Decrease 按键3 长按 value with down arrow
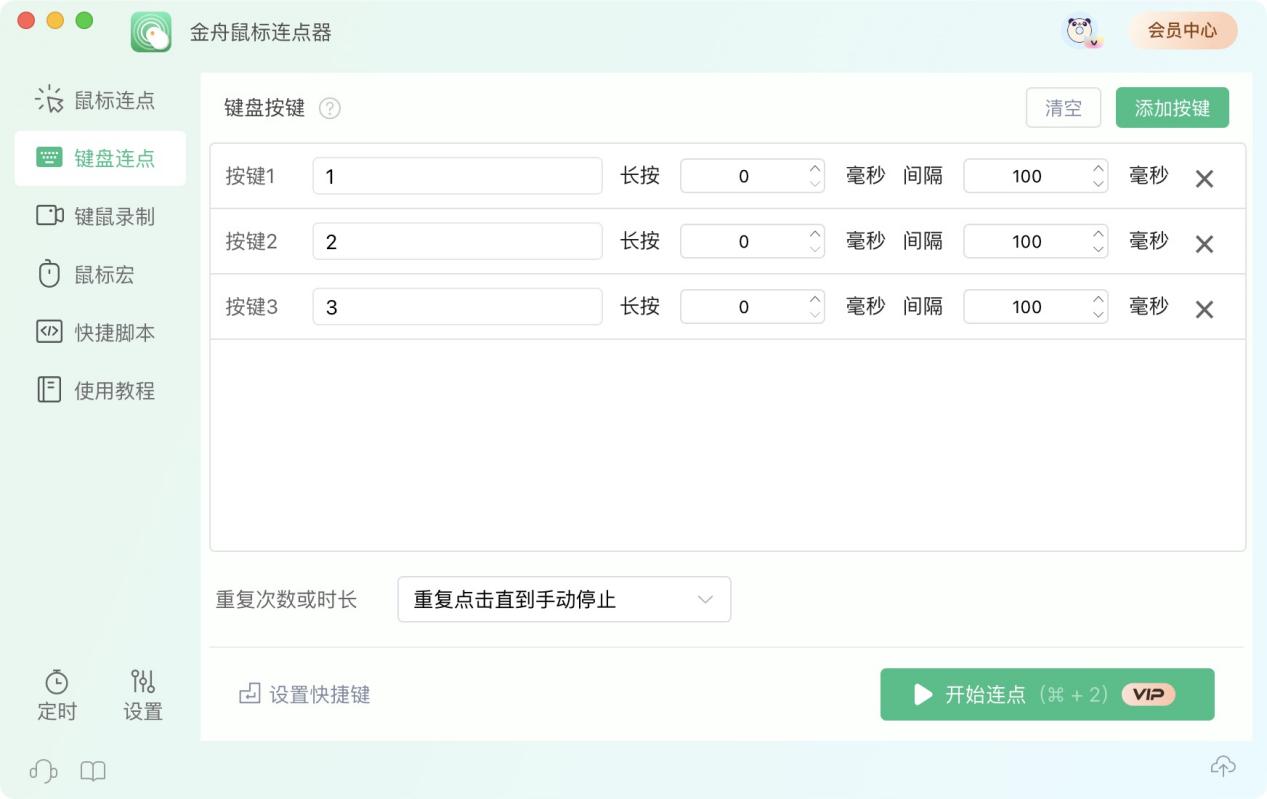1267x799 pixels. pos(815,315)
